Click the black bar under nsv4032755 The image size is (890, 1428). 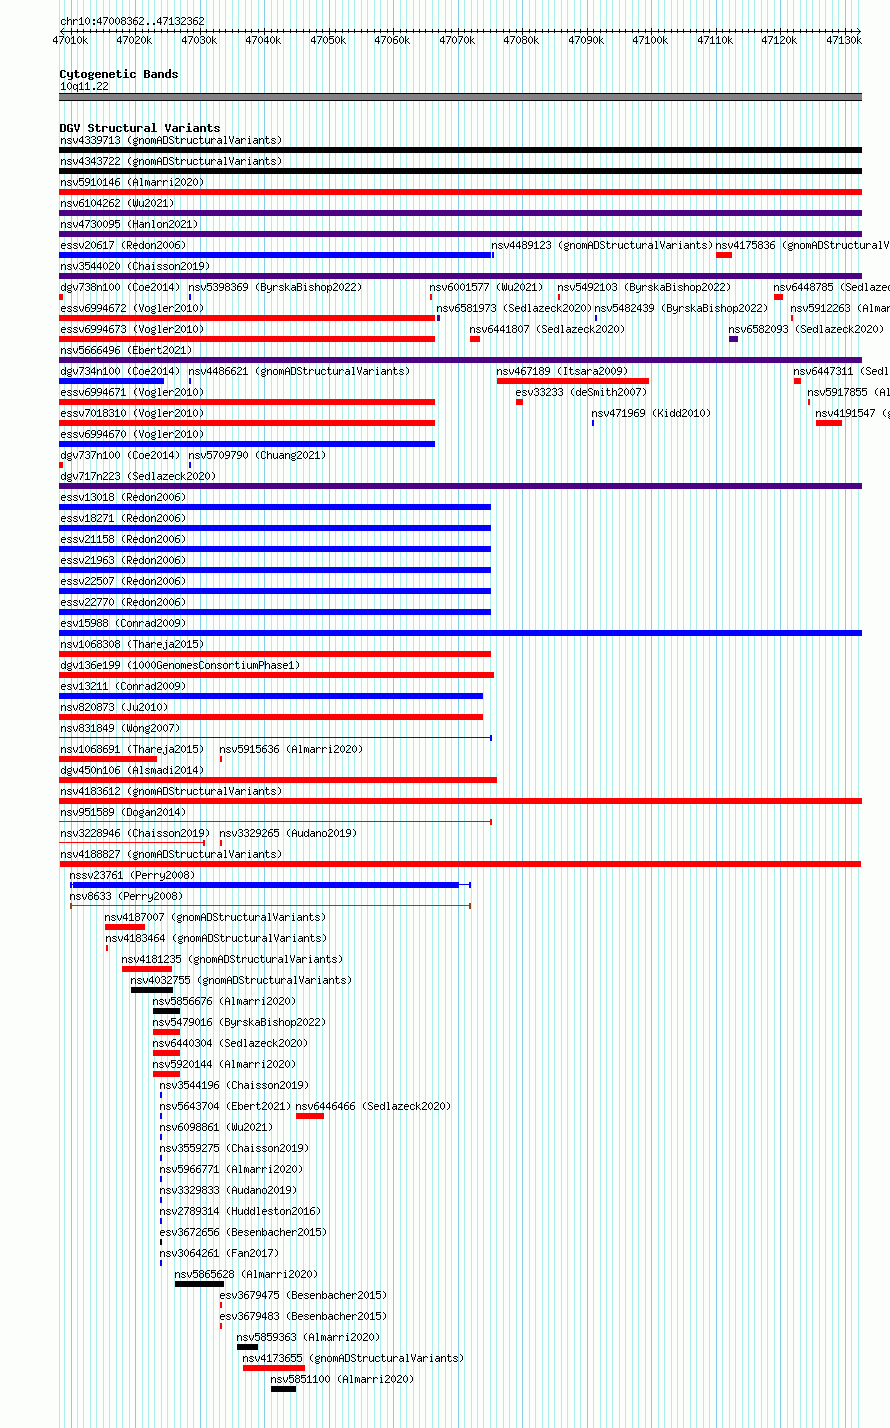point(152,990)
